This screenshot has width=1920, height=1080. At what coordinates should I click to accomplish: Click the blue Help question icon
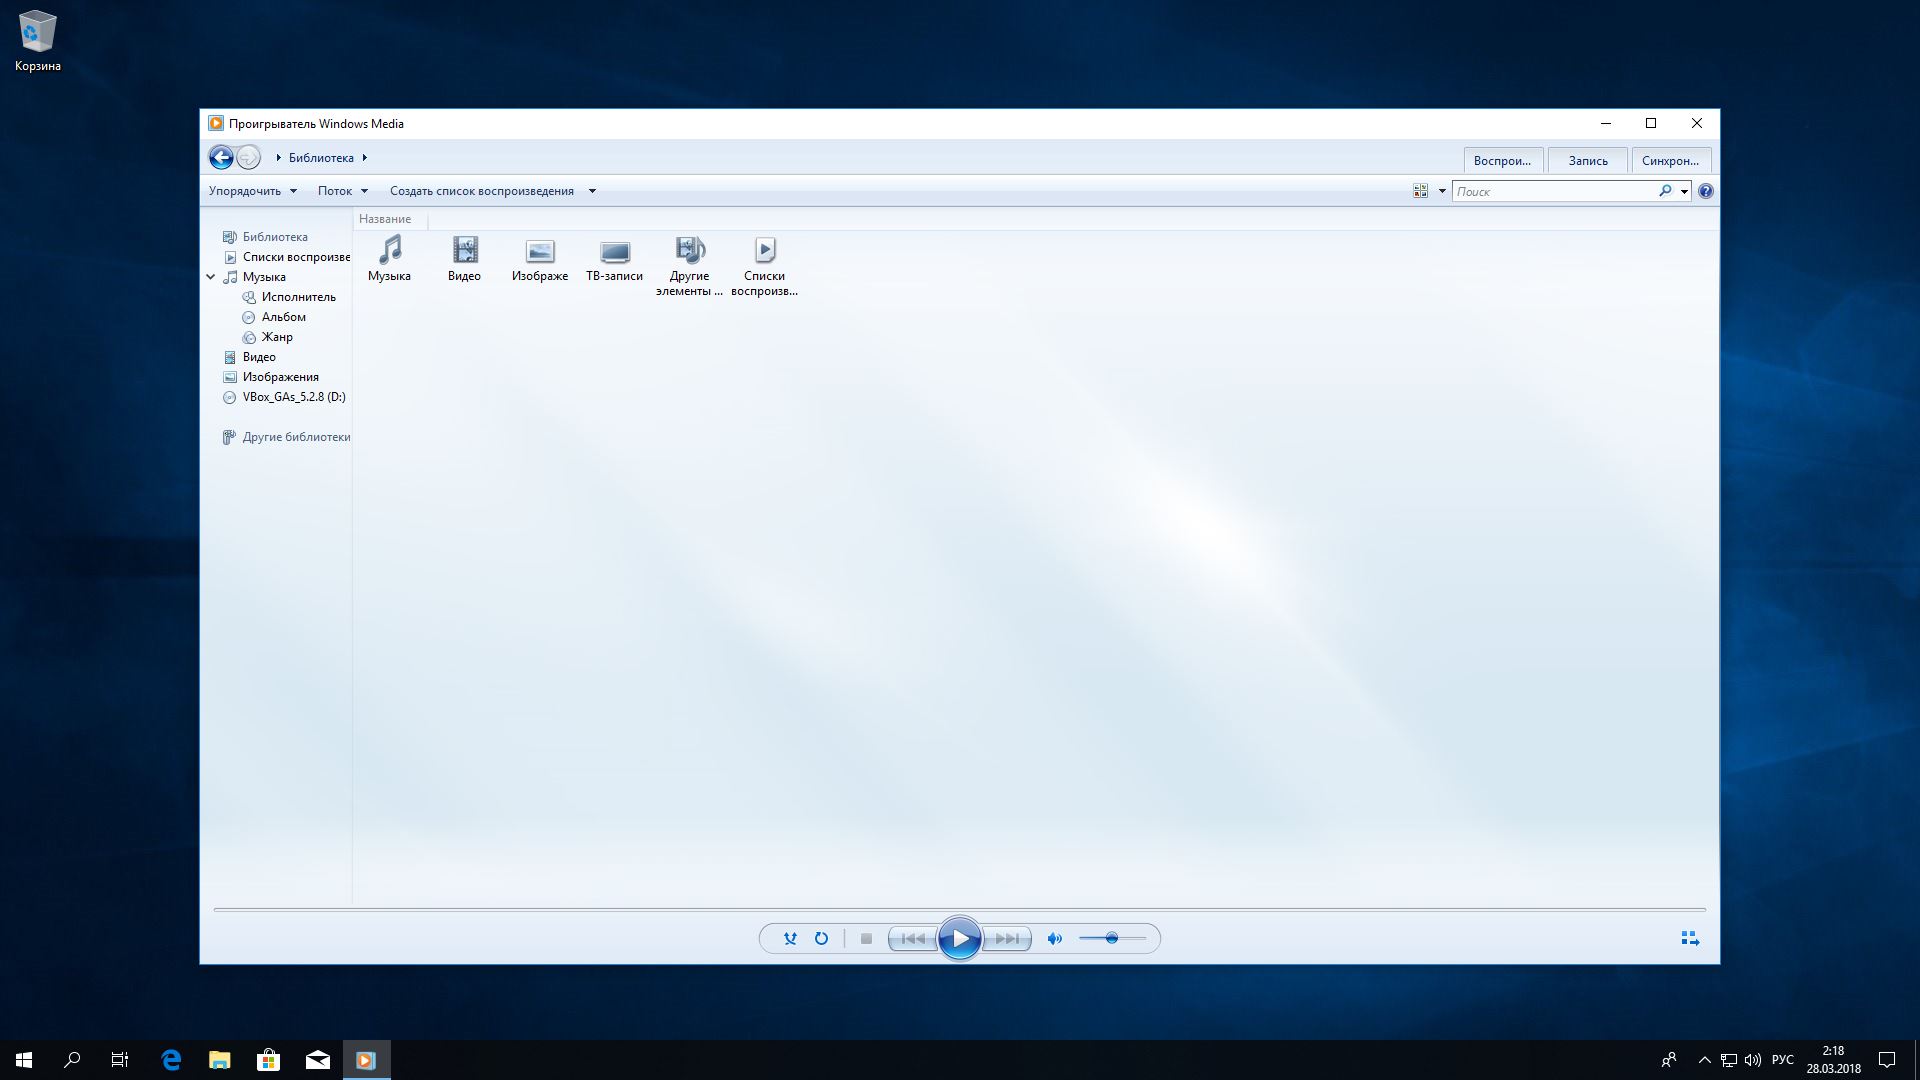pos(1706,191)
